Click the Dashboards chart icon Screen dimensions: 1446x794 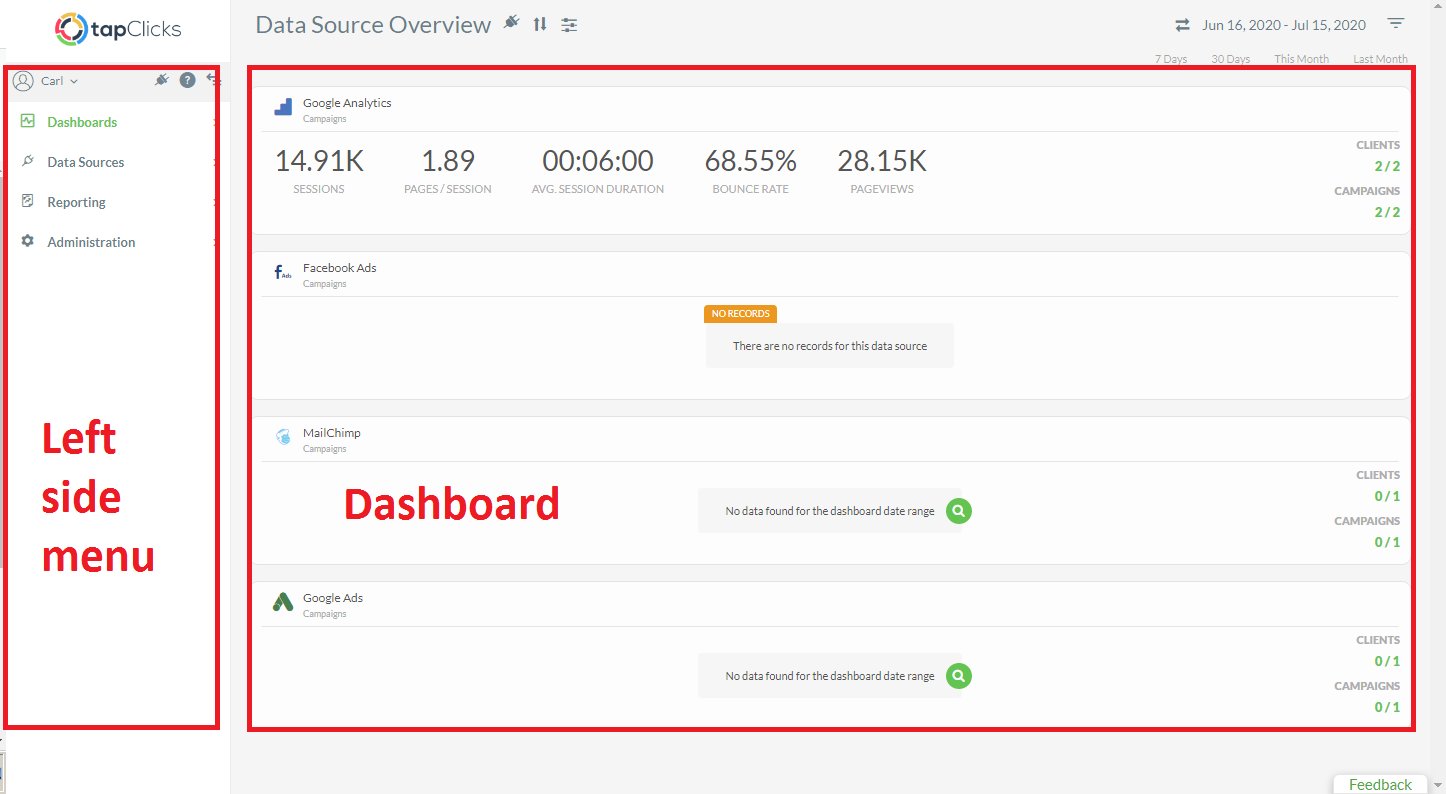[28, 121]
